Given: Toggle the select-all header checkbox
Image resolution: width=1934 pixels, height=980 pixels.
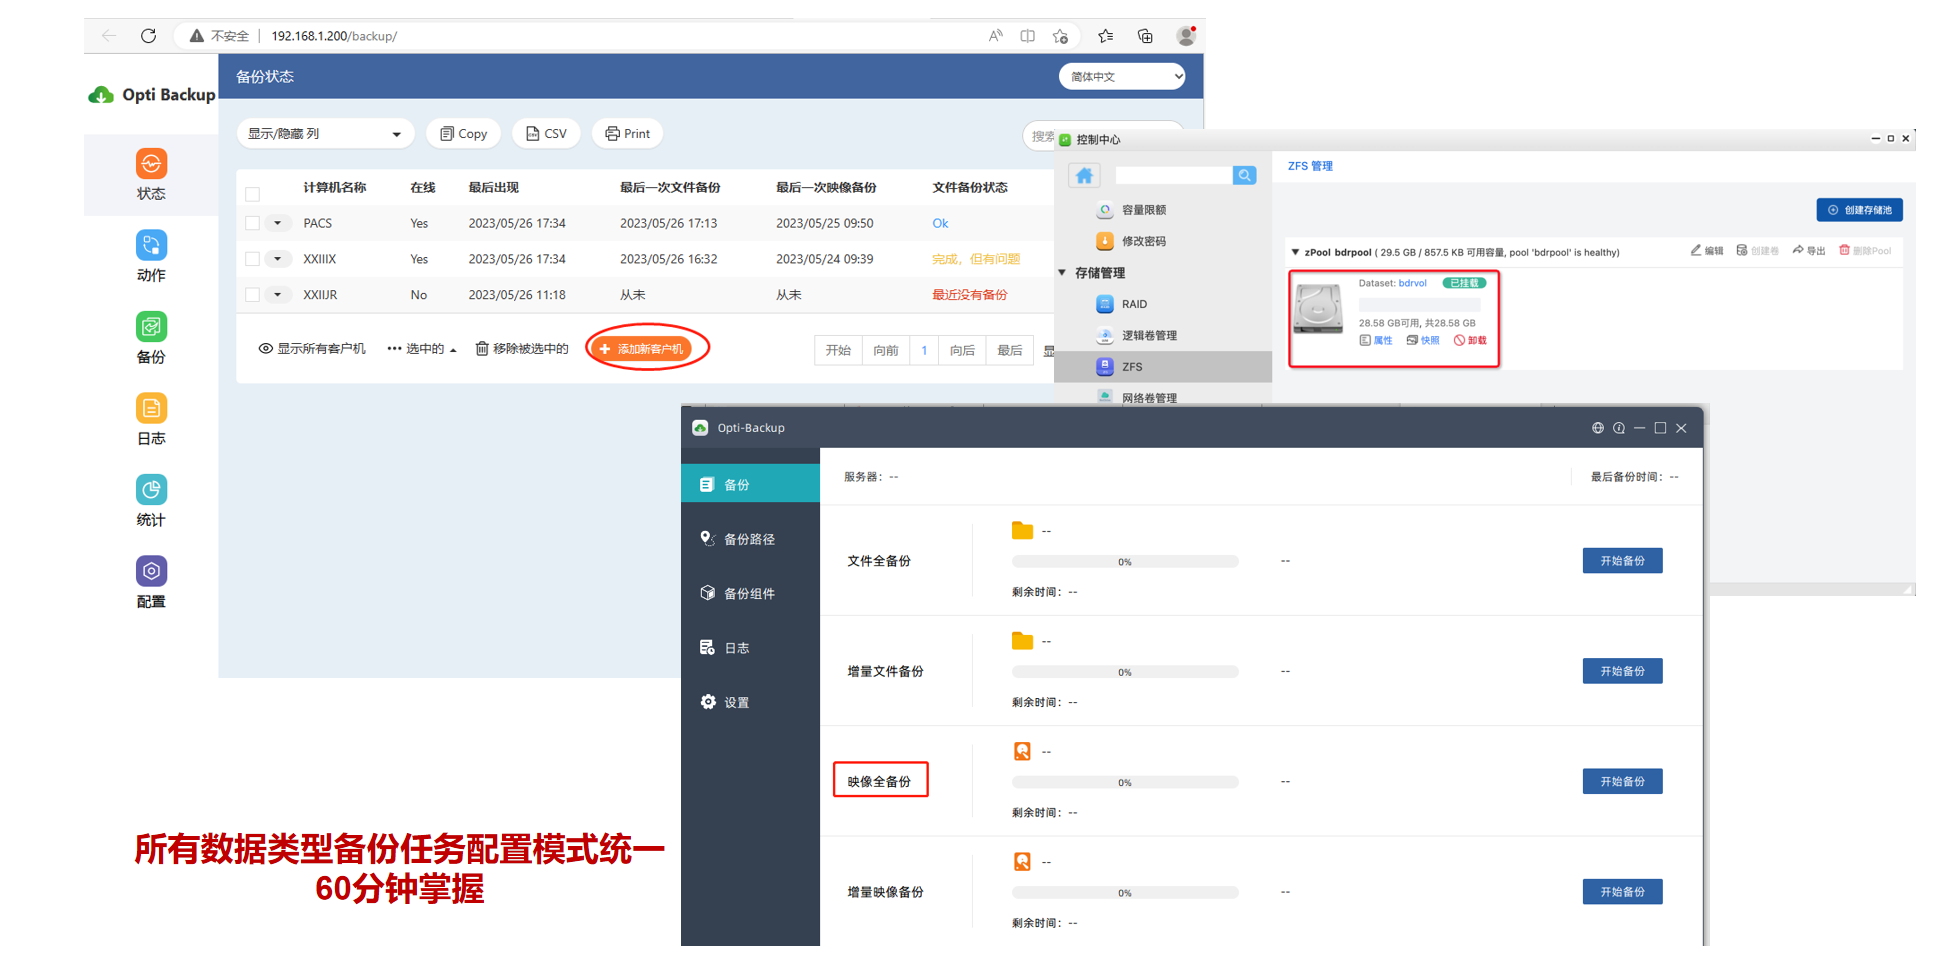Looking at the screenshot, I should click(253, 194).
